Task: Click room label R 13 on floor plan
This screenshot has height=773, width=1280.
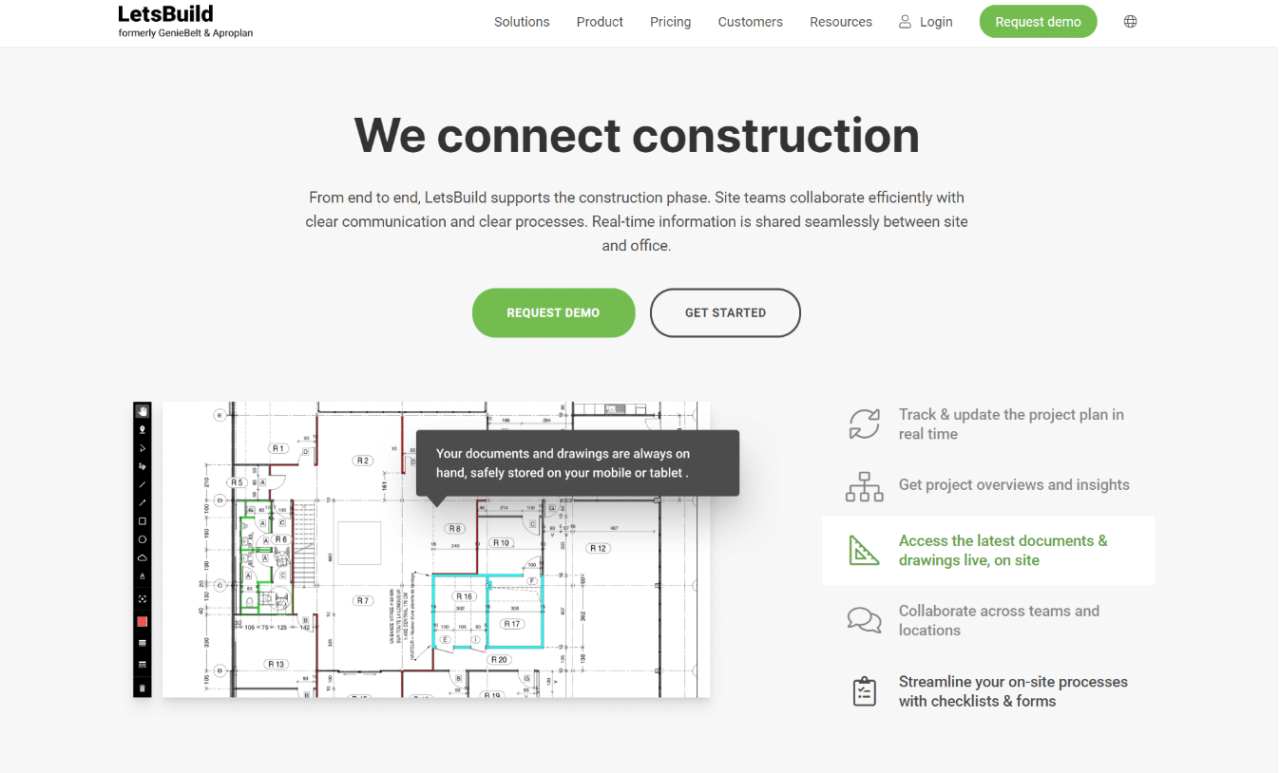Action: coord(276,664)
